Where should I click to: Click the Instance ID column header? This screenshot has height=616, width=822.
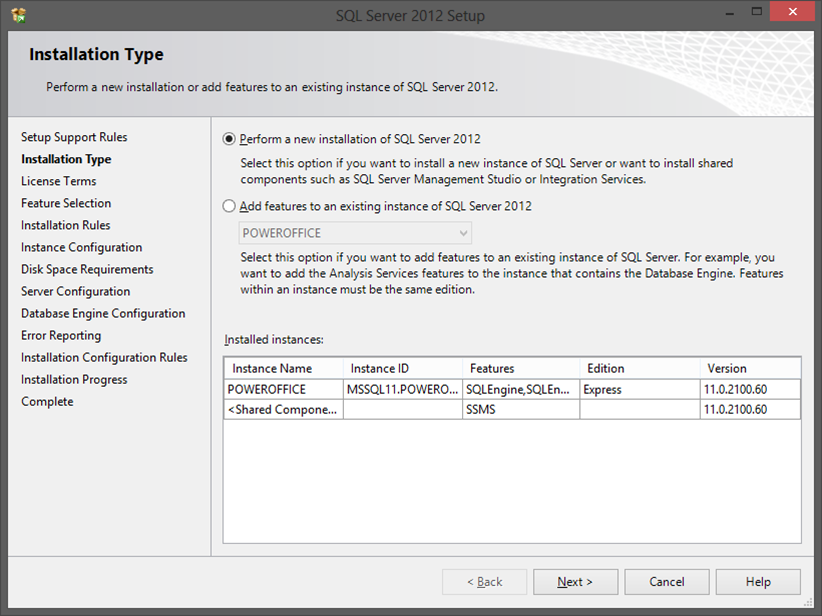point(403,369)
